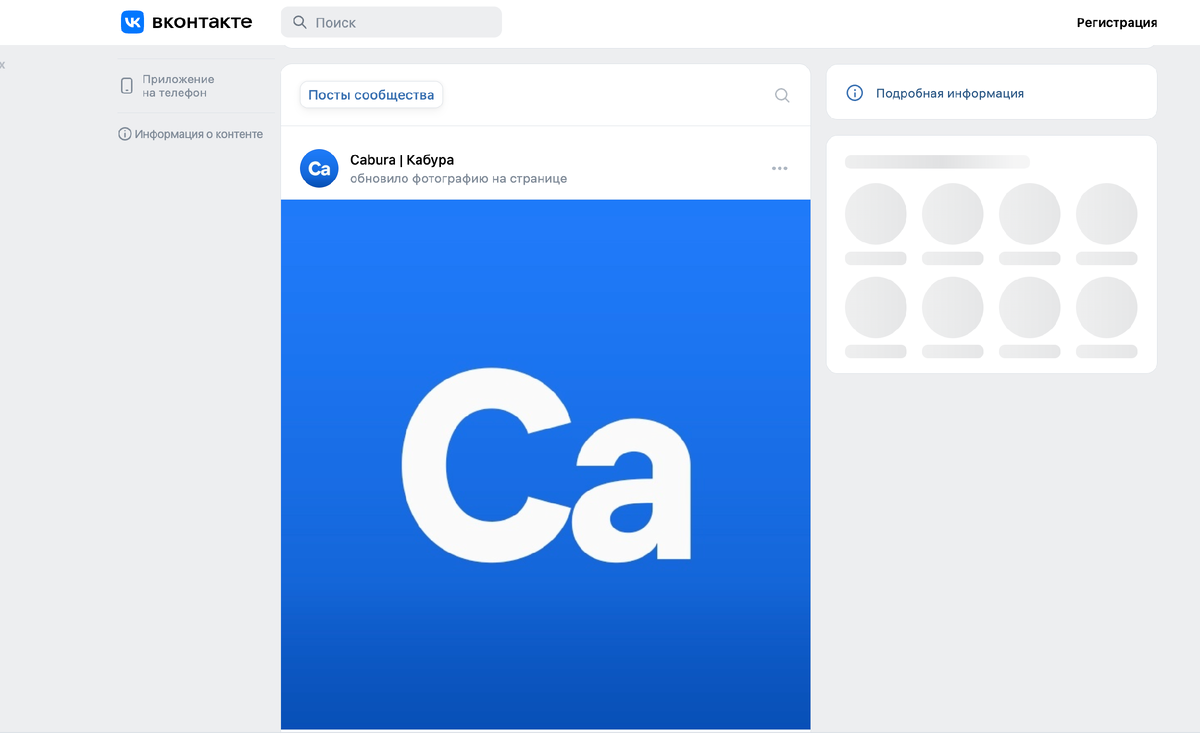Open Подробная информация link

(950, 93)
